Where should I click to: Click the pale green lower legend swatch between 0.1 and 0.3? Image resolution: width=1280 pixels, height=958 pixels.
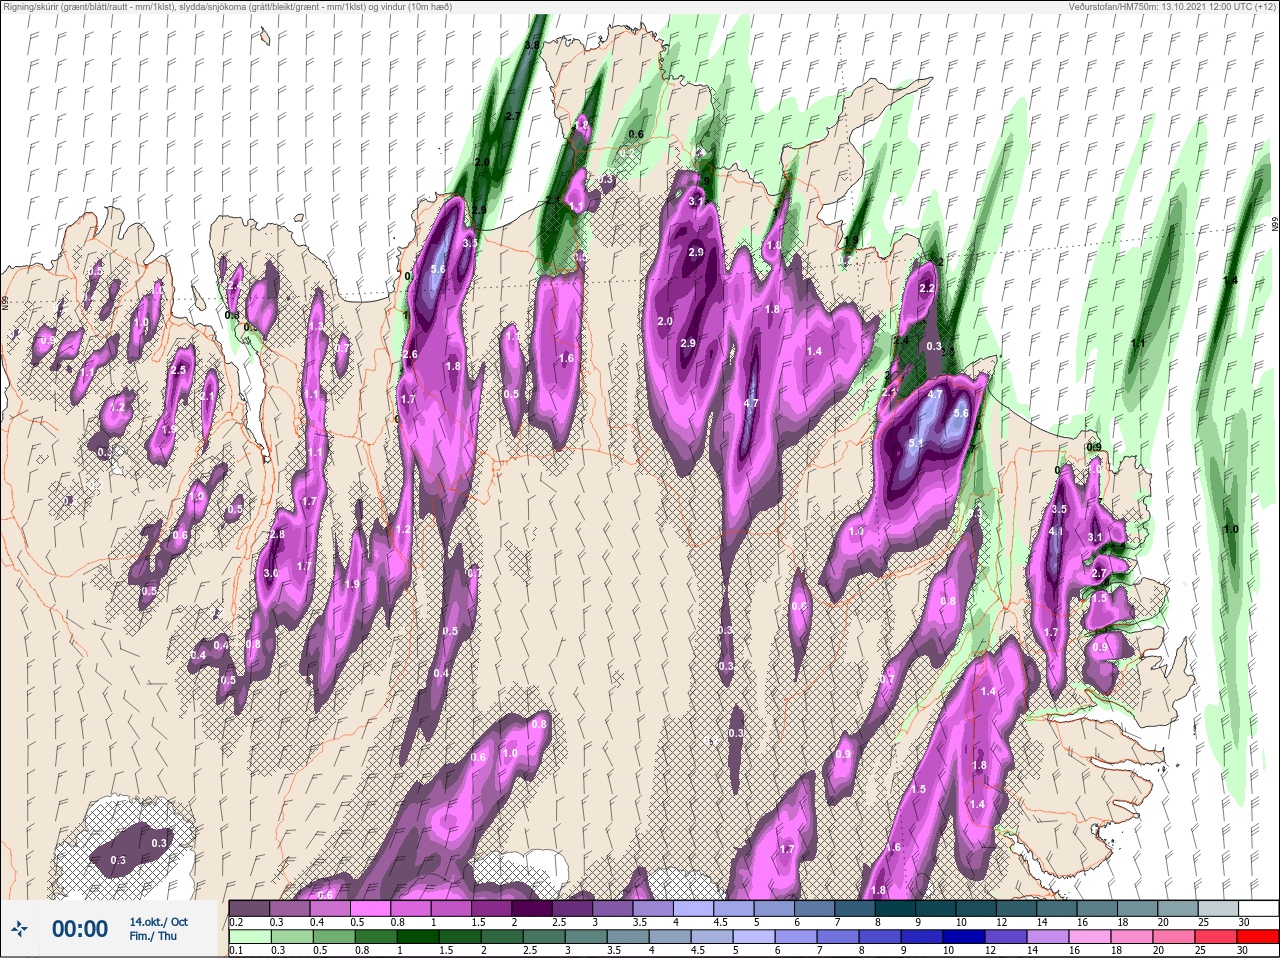pos(250,937)
